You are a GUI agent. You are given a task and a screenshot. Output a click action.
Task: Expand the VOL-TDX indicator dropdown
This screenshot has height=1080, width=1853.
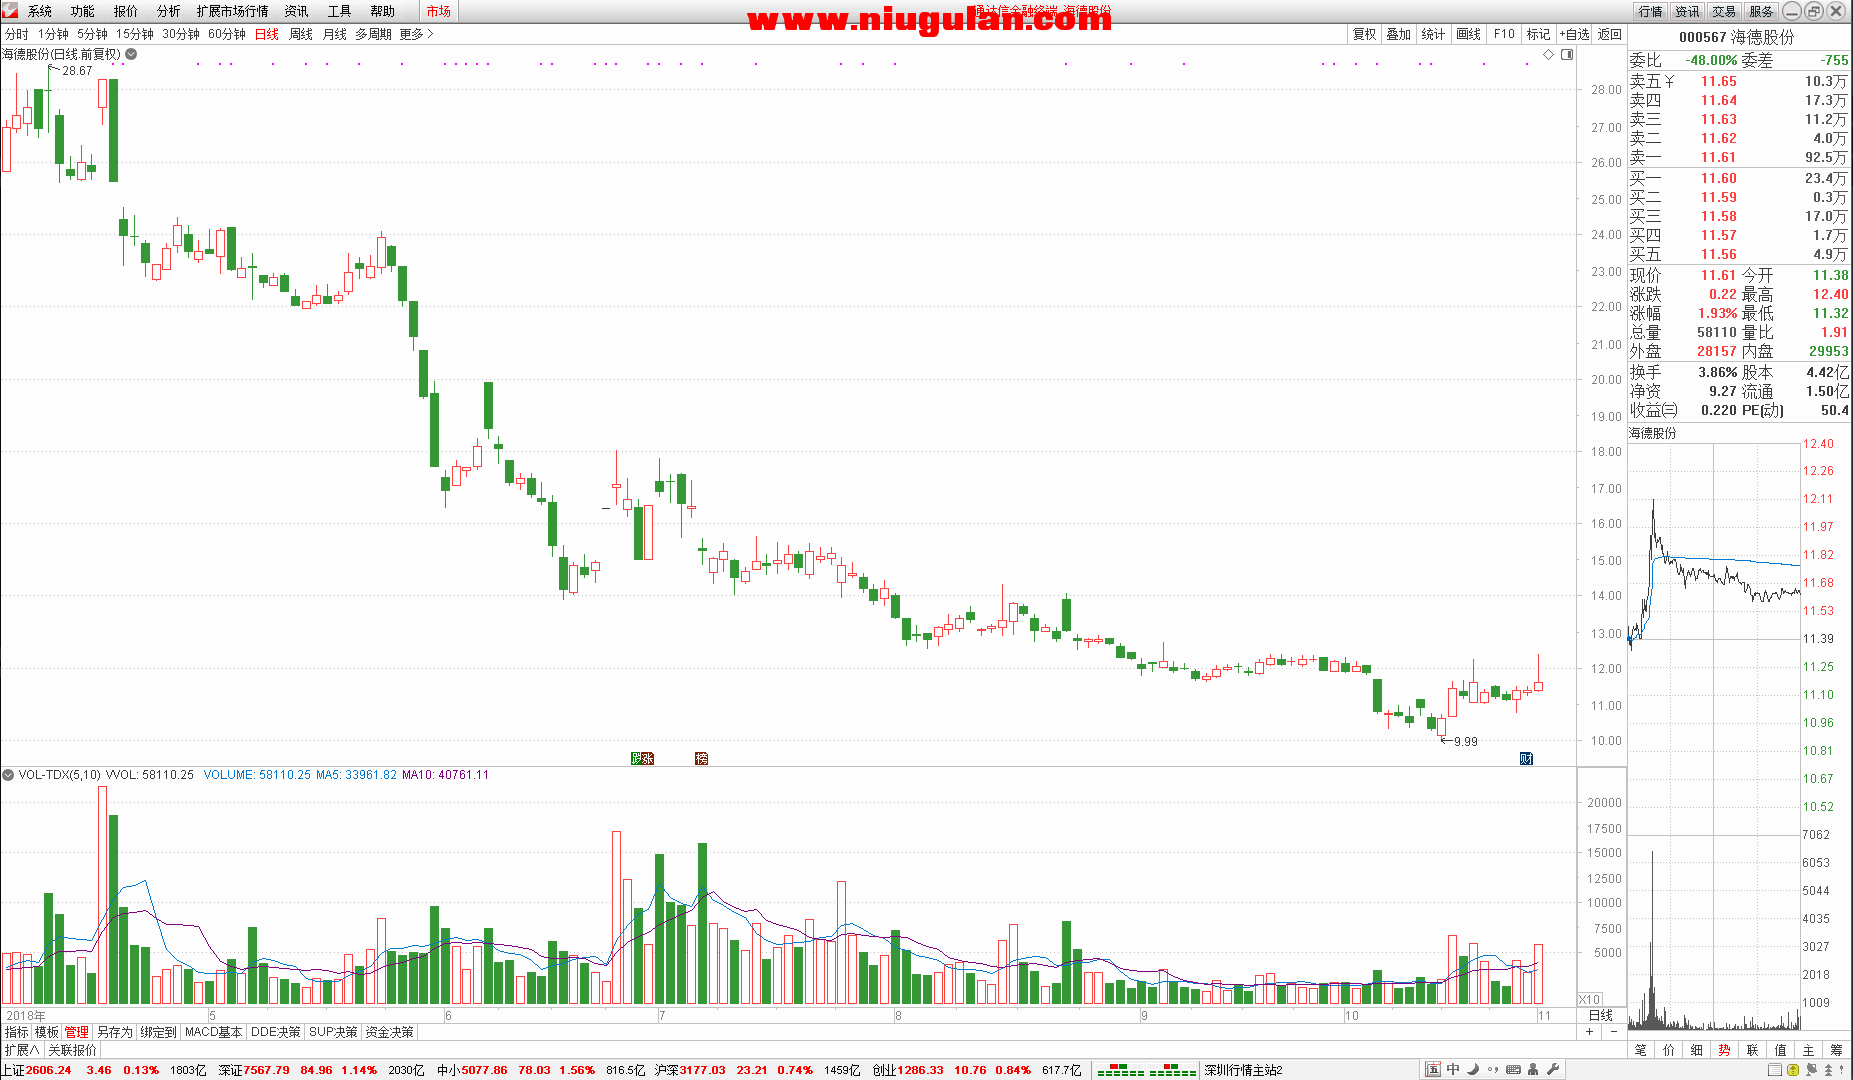(8, 775)
